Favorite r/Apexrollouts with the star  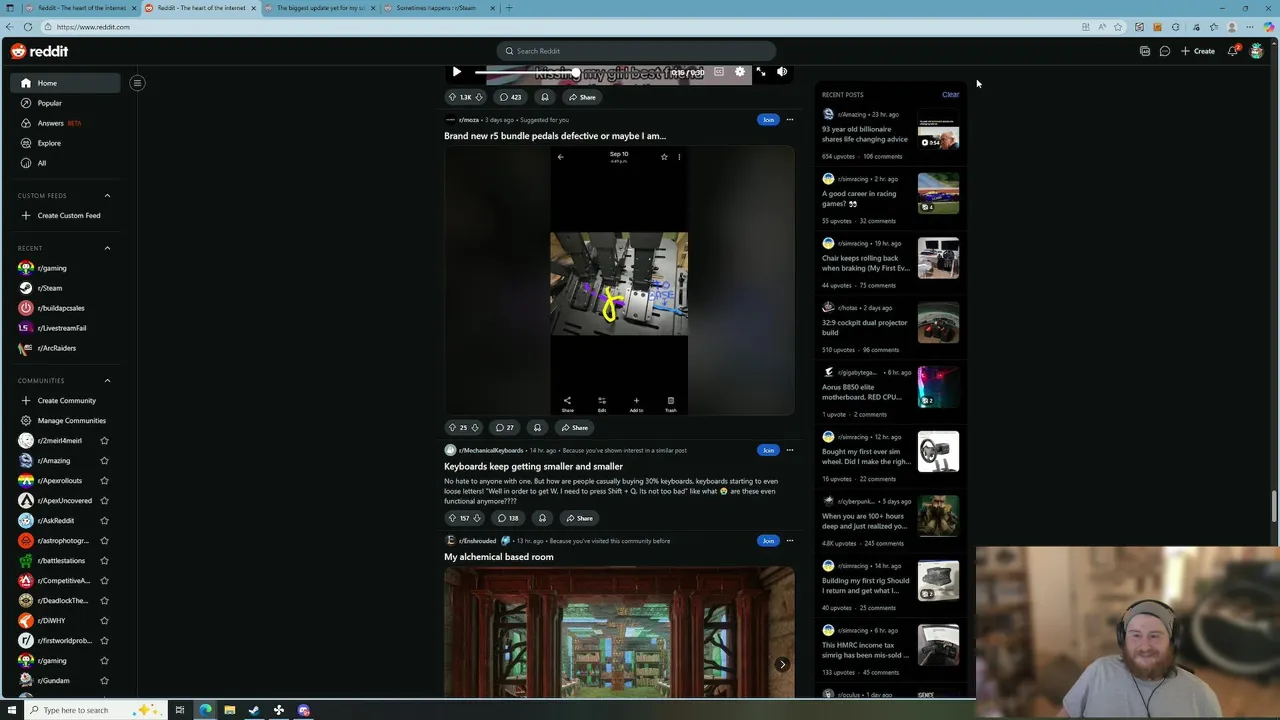[104, 481]
